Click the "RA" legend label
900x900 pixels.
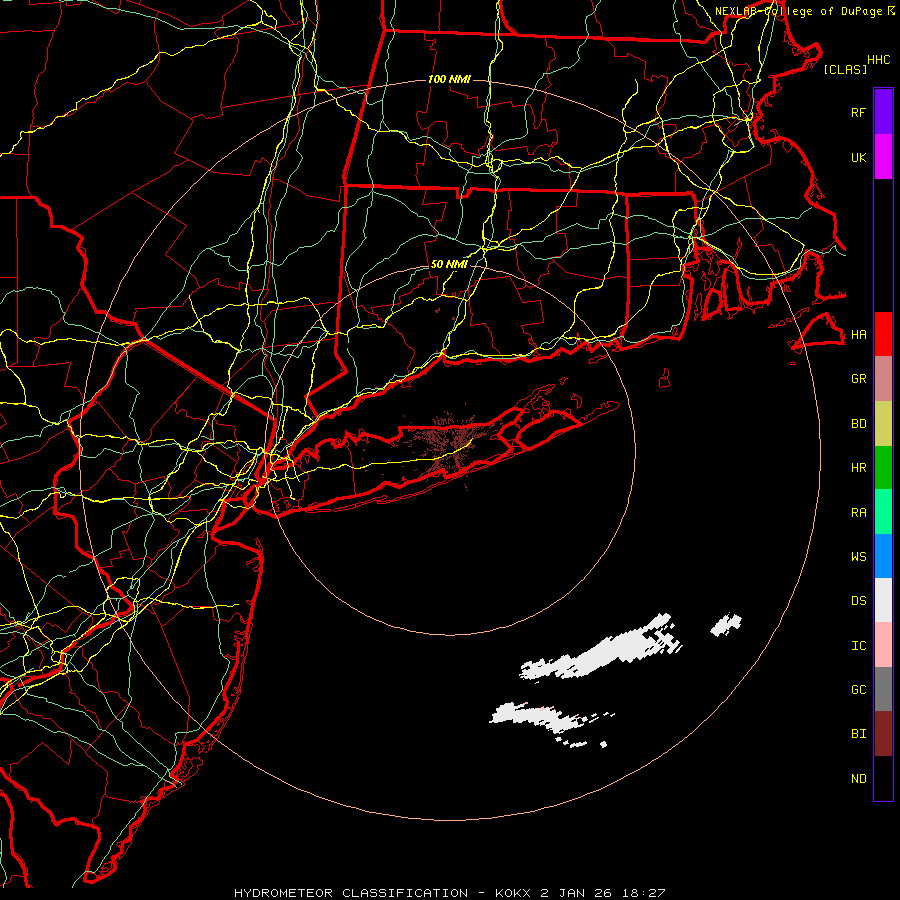[x=858, y=513]
